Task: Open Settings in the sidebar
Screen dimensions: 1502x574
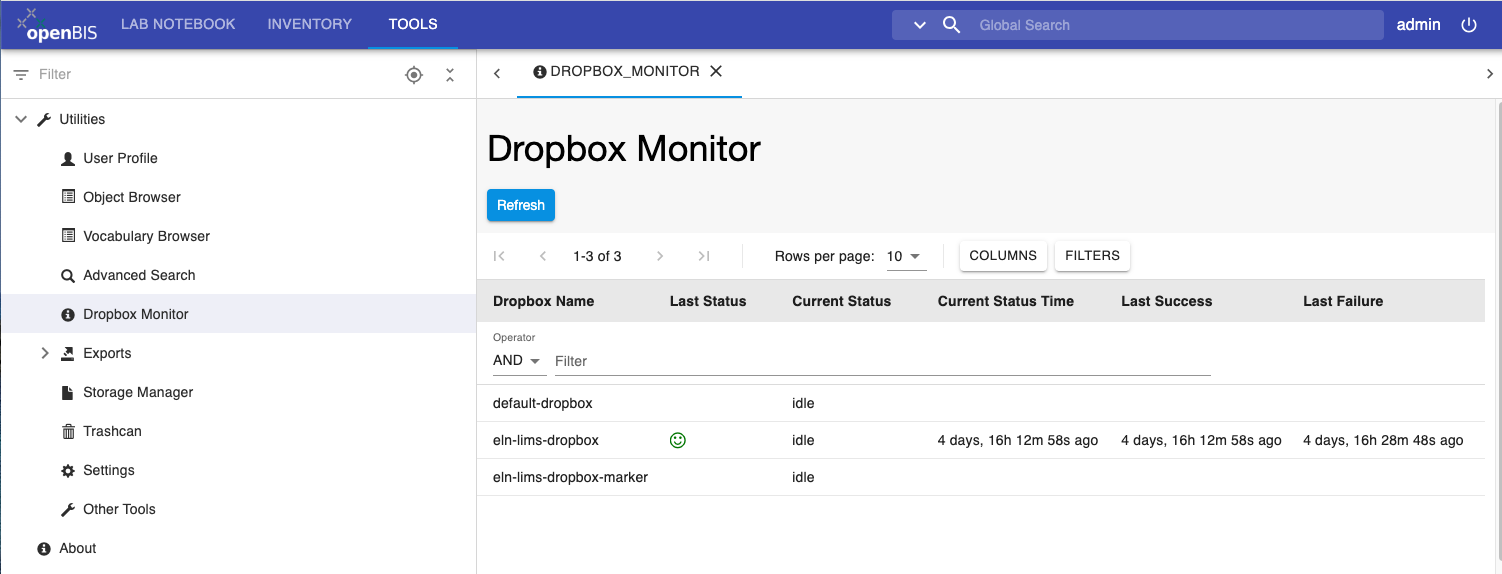Action: [x=108, y=470]
